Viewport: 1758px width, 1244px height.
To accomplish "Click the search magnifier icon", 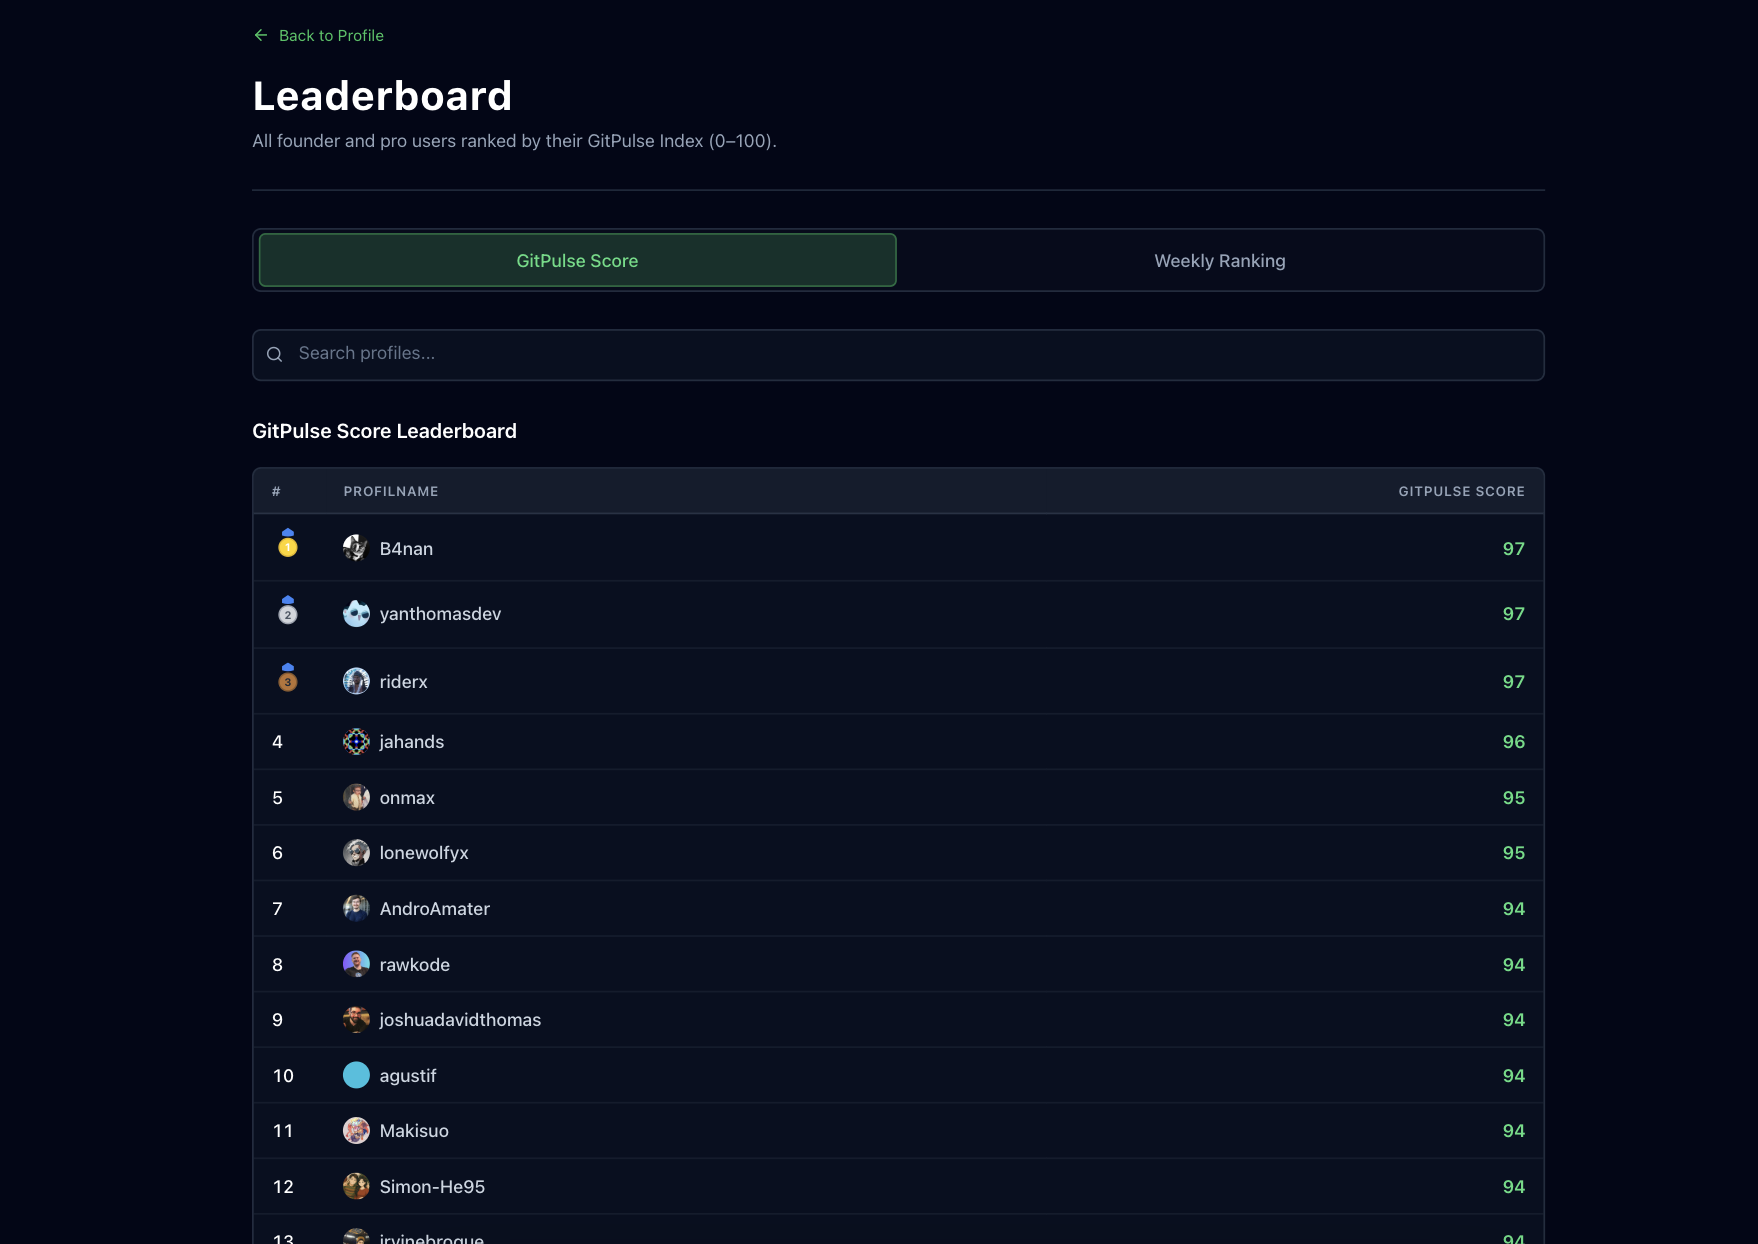I will point(275,354).
